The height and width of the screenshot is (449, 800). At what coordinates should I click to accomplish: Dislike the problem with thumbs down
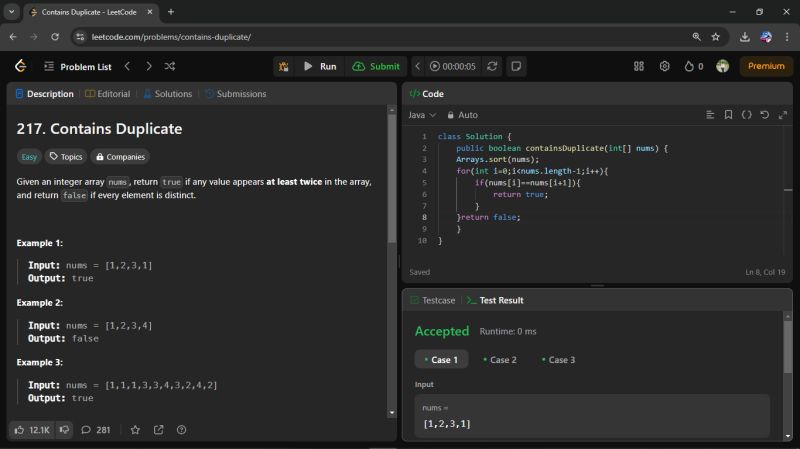64,430
